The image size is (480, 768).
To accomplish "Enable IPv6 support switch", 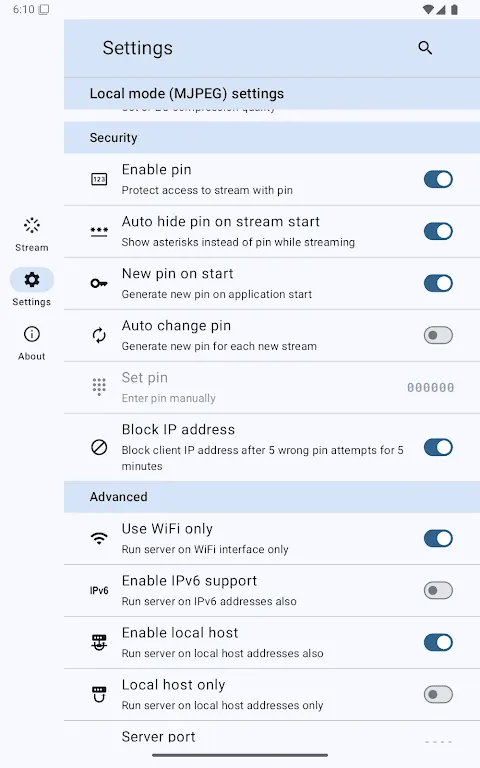I will 438,590.
